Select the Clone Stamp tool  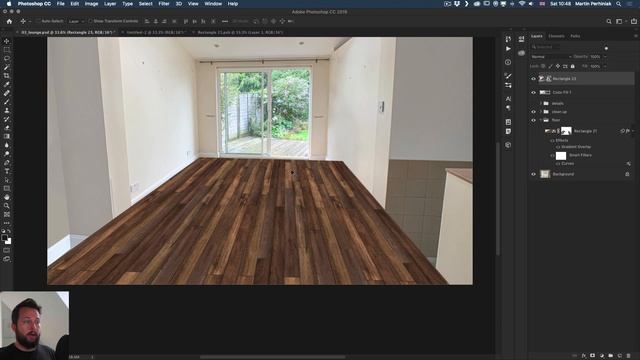pyautogui.click(x=7, y=110)
